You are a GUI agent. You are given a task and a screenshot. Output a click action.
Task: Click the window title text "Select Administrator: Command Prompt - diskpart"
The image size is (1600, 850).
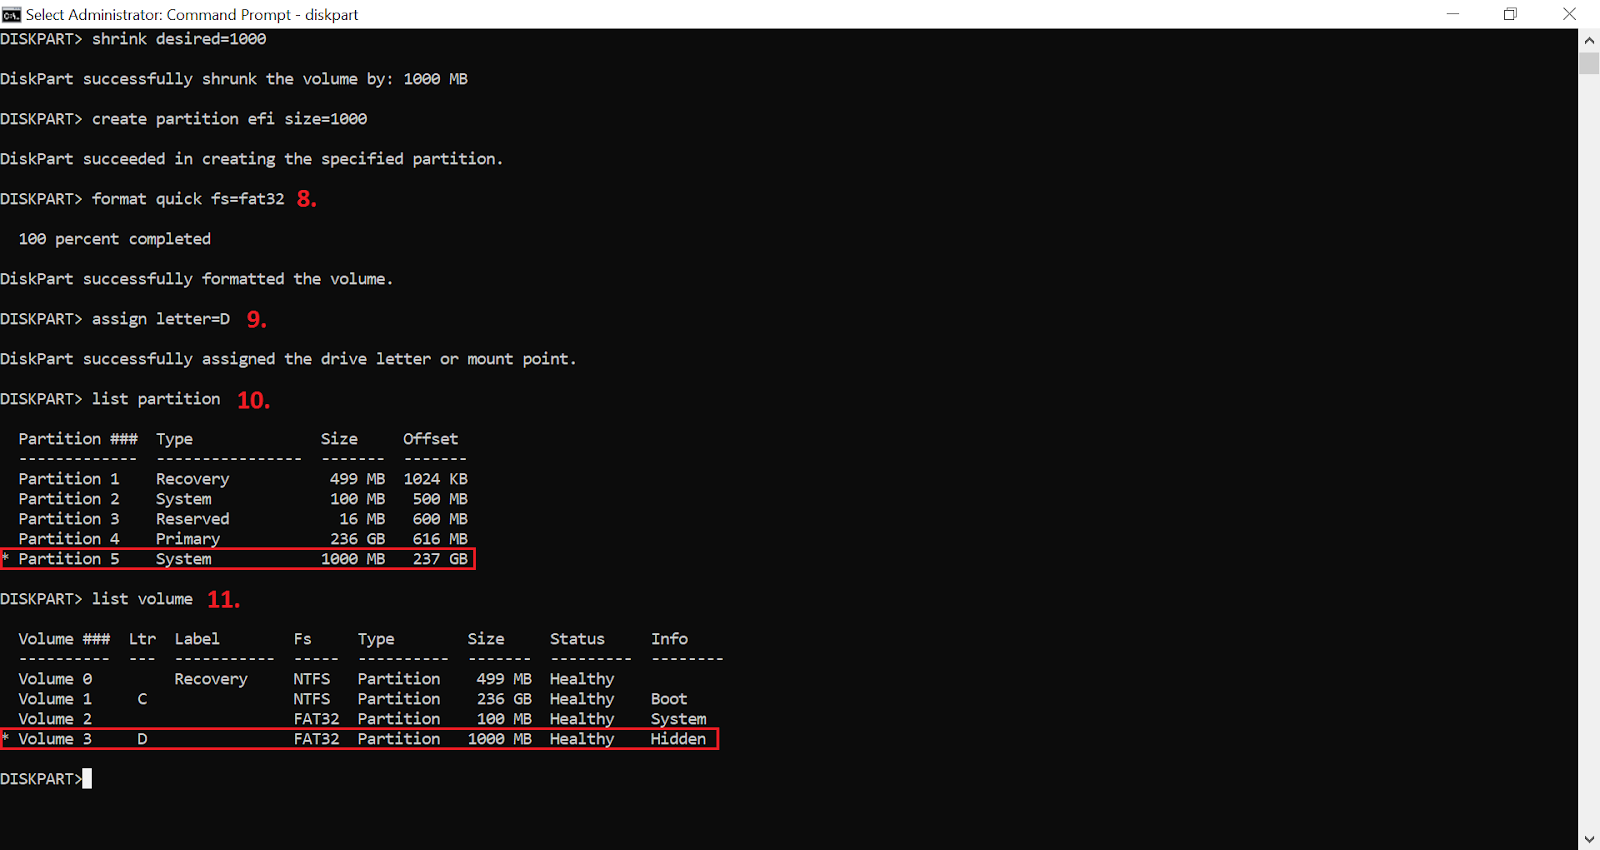[192, 15]
